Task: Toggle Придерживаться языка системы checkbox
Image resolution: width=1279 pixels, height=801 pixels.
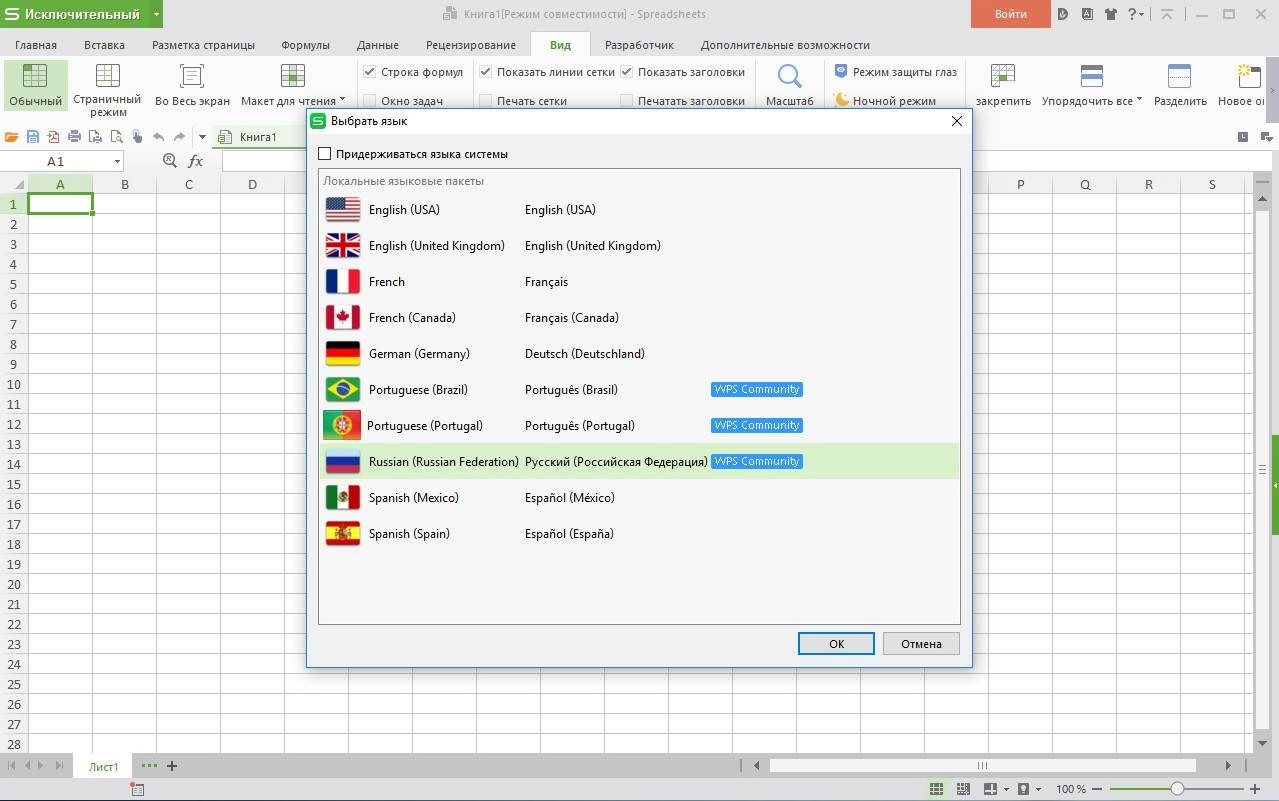Action: [x=324, y=154]
